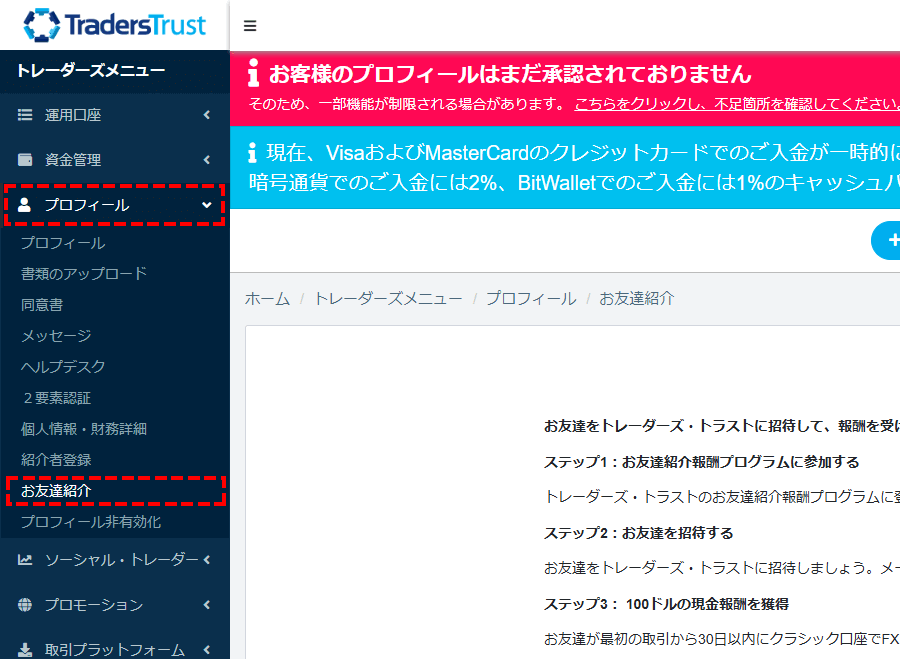The height and width of the screenshot is (659, 900).
Task: Click the 運用口座 list icon
Action: point(25,115)
